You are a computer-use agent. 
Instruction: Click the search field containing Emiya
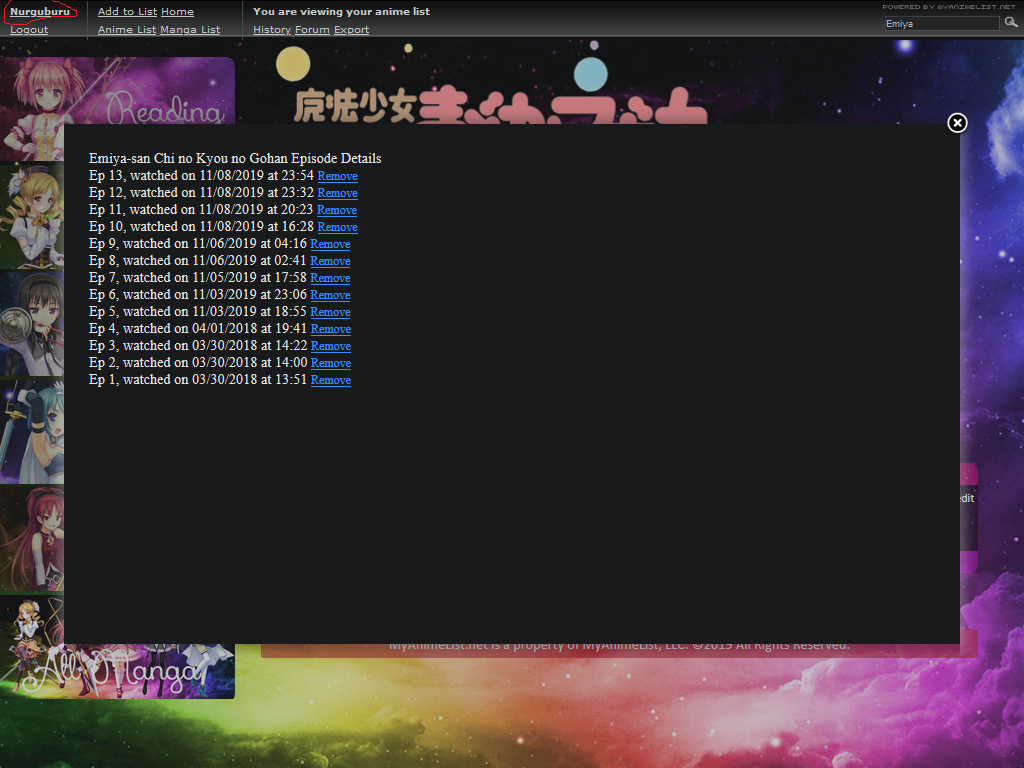(941, 23)
